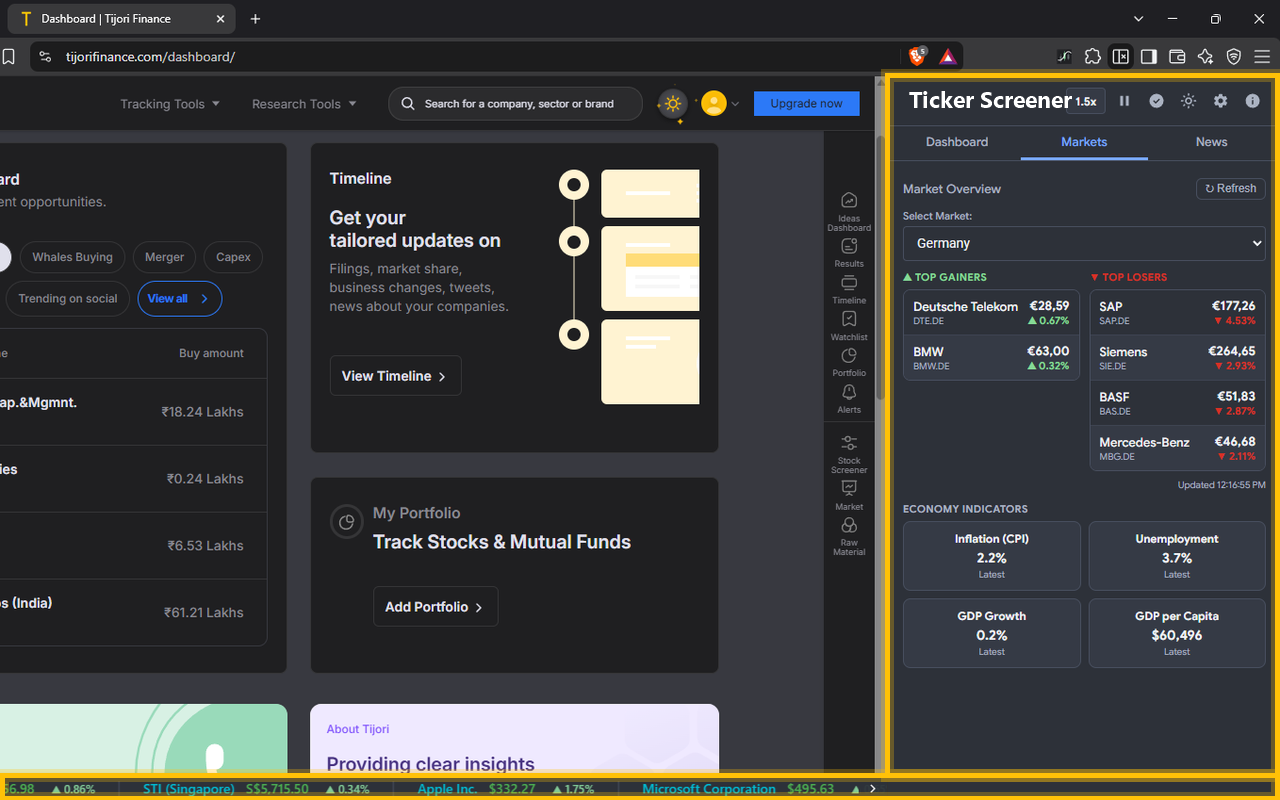This screenshot has height=800, width=1280.
Task: Open Results in the Tijori sidebar
Action: (849, 252)
